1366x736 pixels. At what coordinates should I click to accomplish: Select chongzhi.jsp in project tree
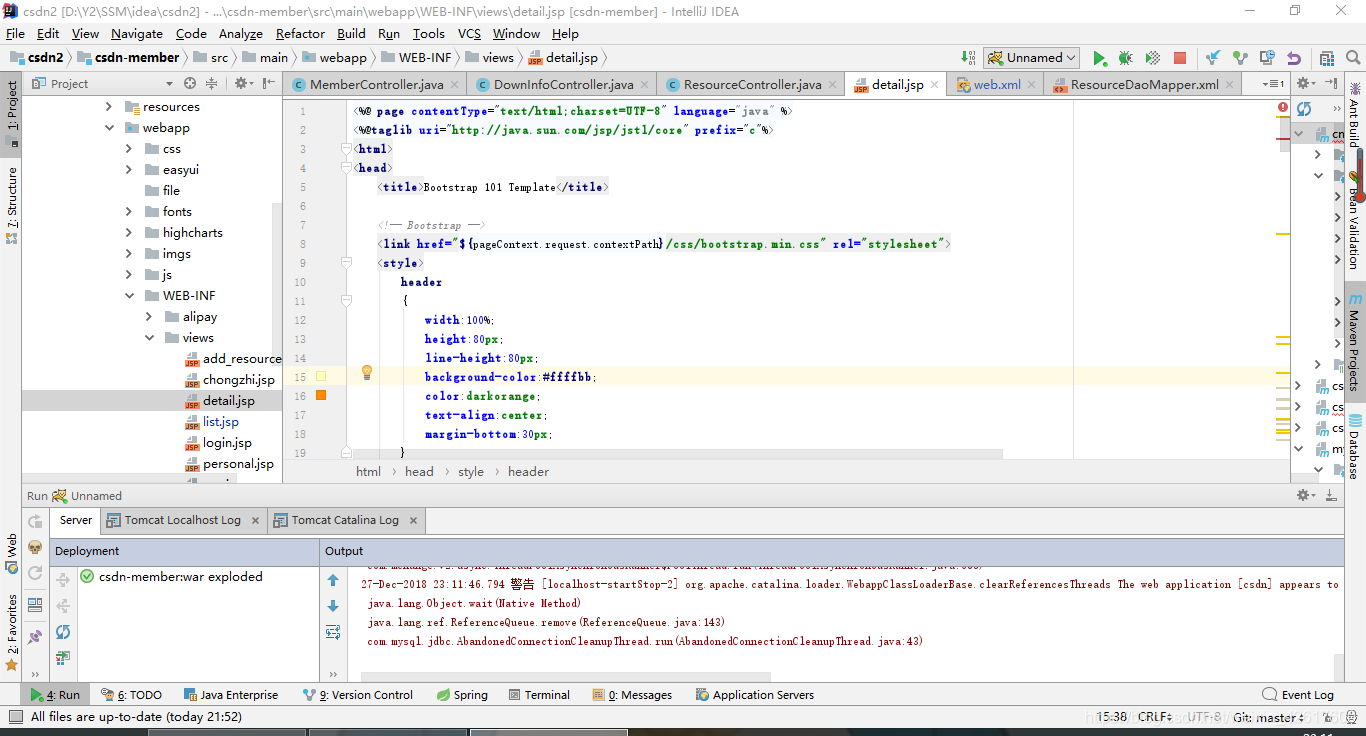pyautogui.click(x=238, y=380)
